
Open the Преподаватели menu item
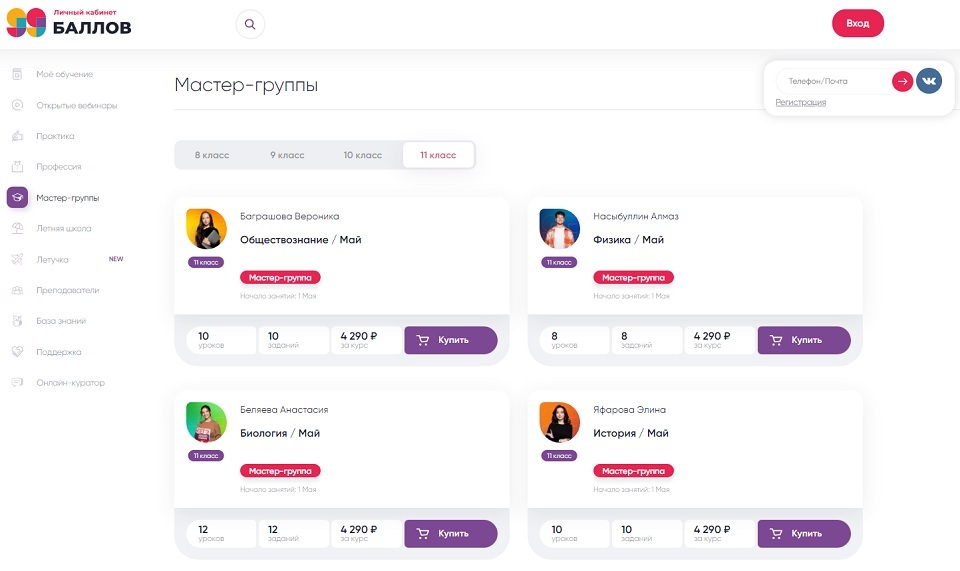pyautogui.click(x=67, y=290)
